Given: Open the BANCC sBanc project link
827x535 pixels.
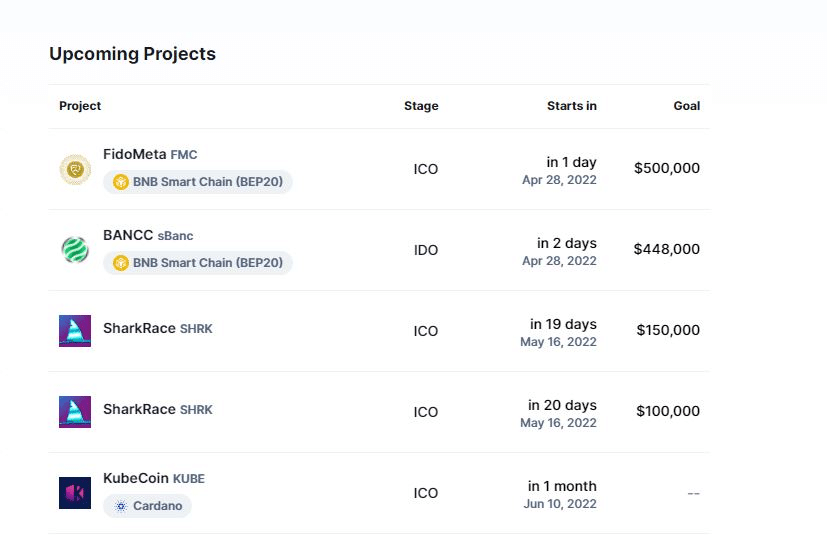Looking at the screenshot, I should click(x=148, y=235).
